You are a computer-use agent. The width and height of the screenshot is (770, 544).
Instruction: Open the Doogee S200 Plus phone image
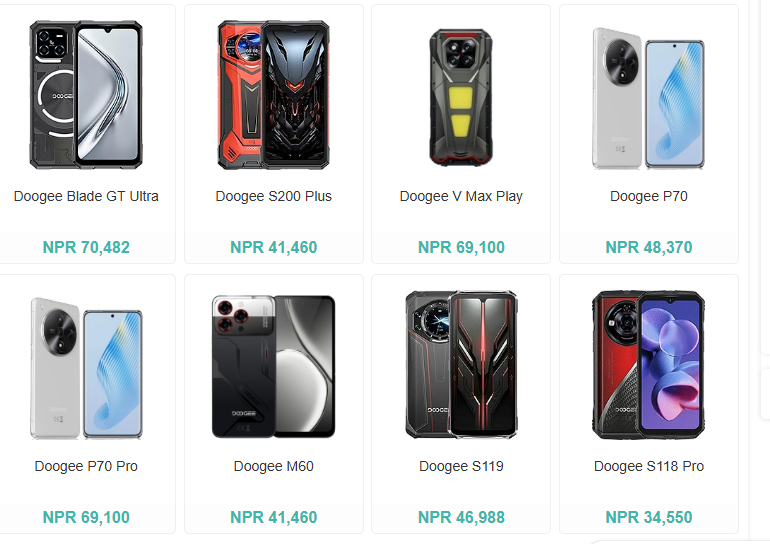274,95
